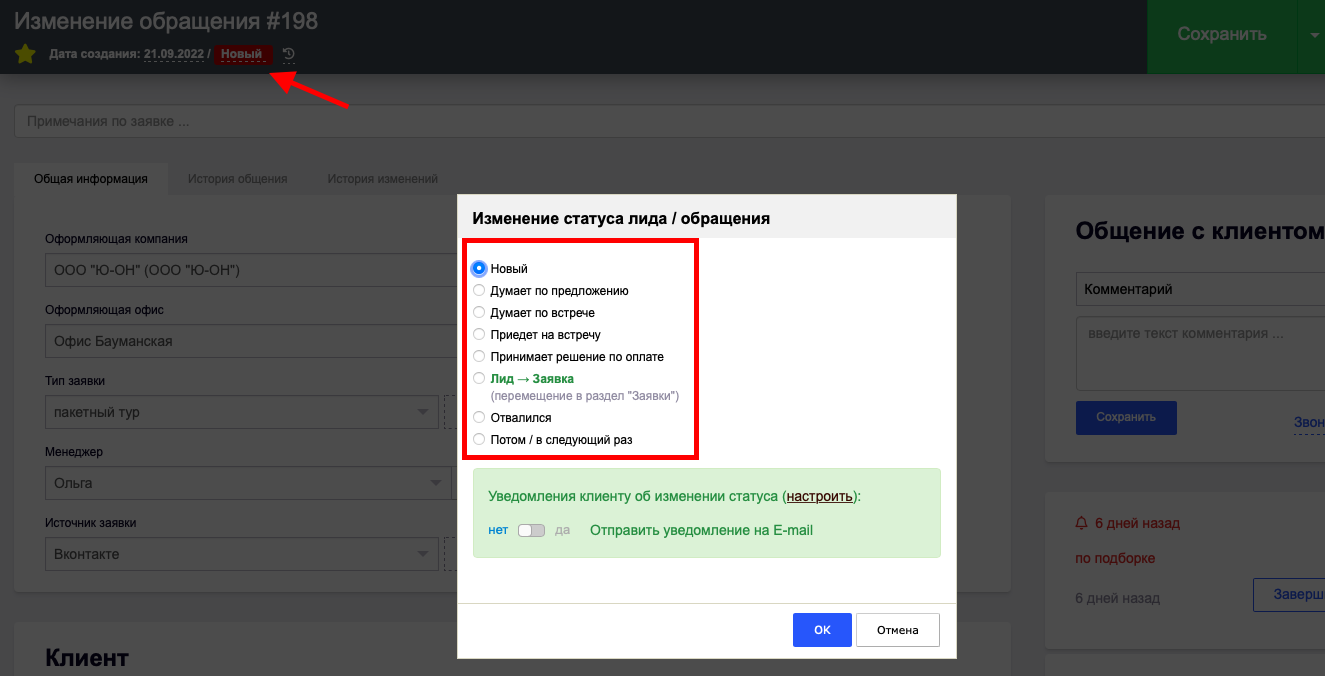Click the Отправить уведомление на E-mail label
The height and width of the screenshot is (676, 1325).
click(701, 530)
